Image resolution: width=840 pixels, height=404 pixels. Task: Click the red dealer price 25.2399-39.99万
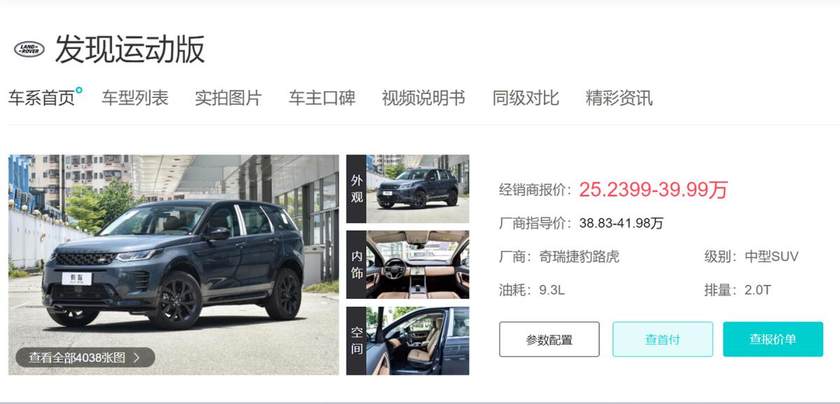click(x=654, y=189)
